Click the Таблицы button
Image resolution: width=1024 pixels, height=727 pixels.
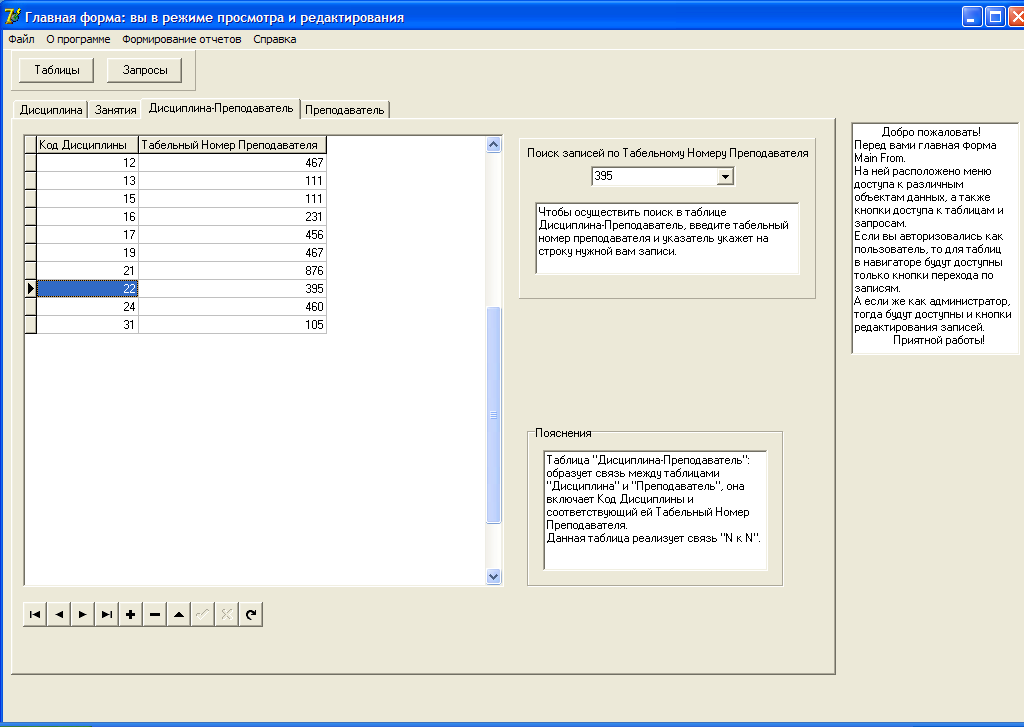[x=57, y=70]
